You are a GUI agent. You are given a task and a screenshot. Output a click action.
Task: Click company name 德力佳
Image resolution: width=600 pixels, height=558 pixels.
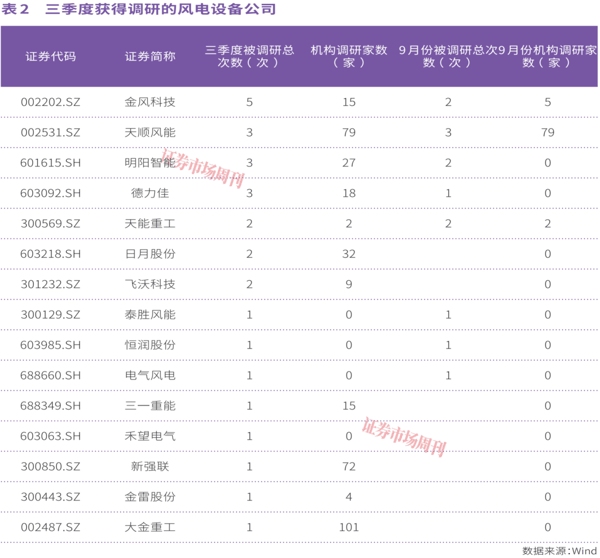tap(150, 193)
